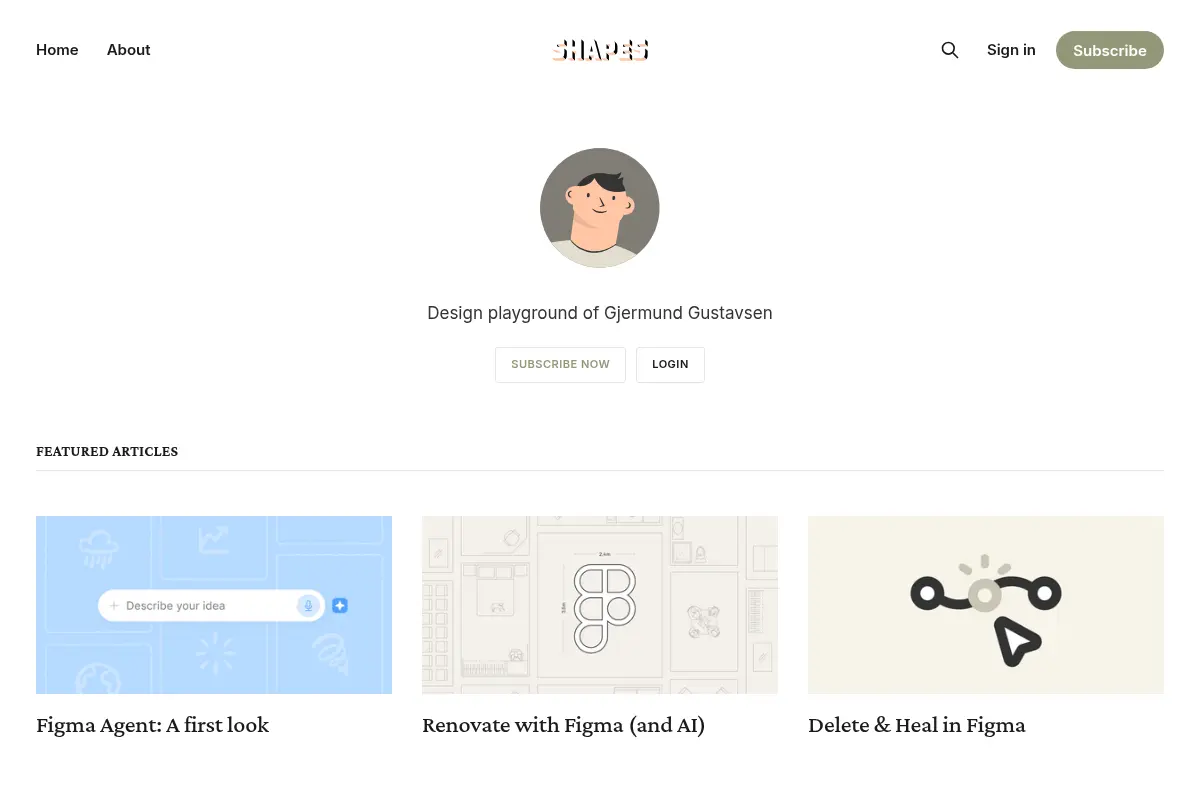This screenshot has width=1200, height=800.
Task: Click the LOGIN button
Action: point(670,364)
